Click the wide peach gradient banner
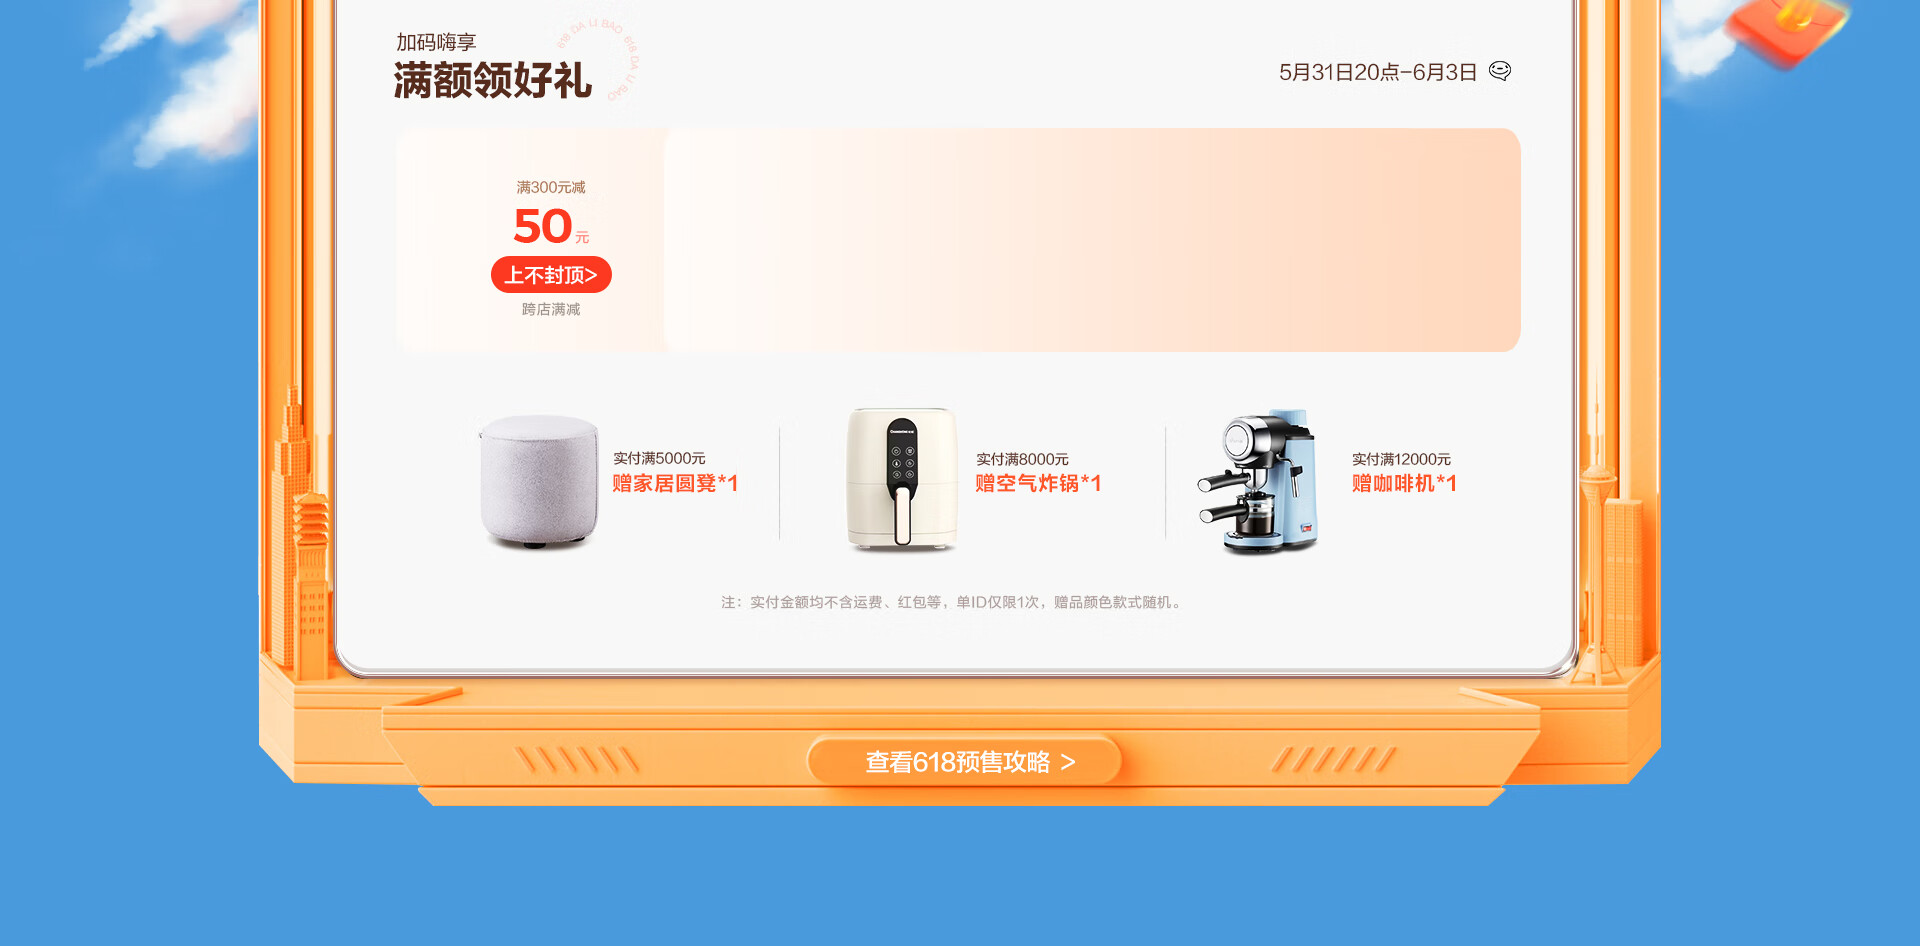The height and width of the screenshot is (946, 1920). coord(1092,240)
